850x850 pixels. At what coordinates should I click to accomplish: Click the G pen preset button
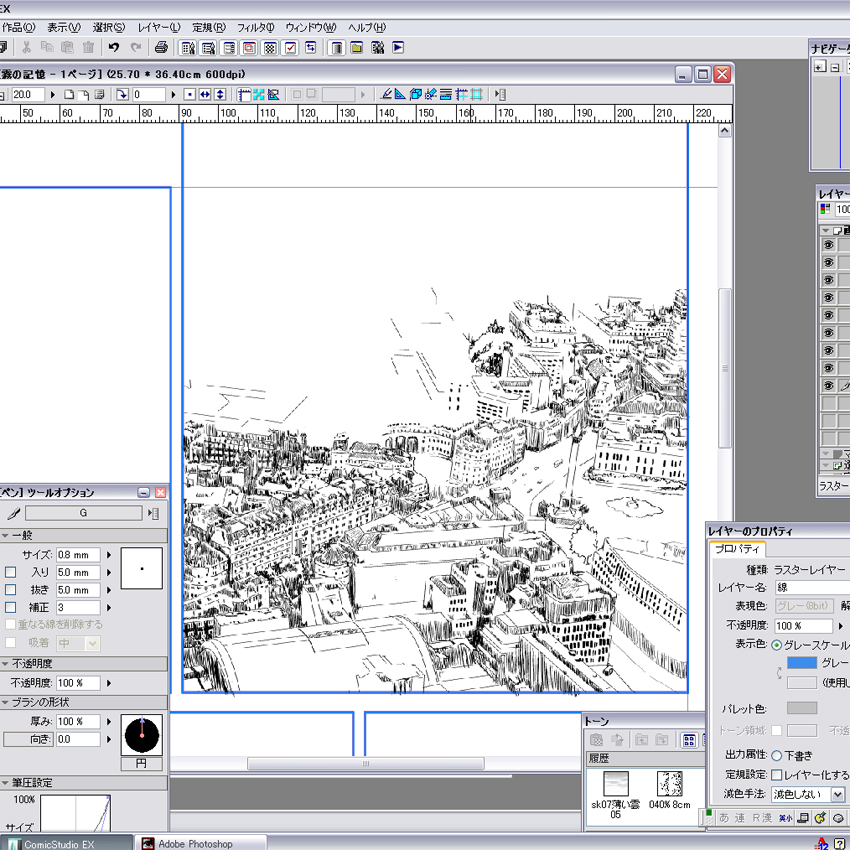tap(83, 514)
